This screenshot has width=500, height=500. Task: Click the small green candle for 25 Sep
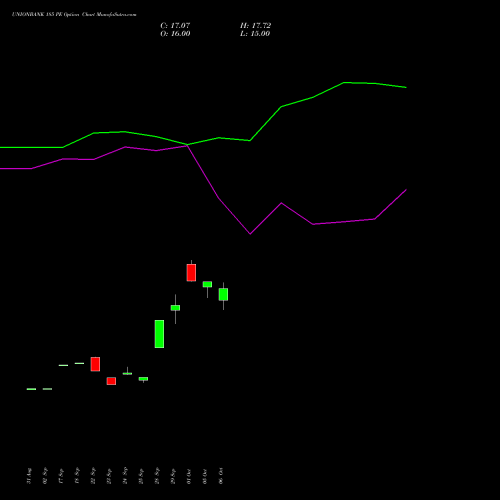[143, 379]
